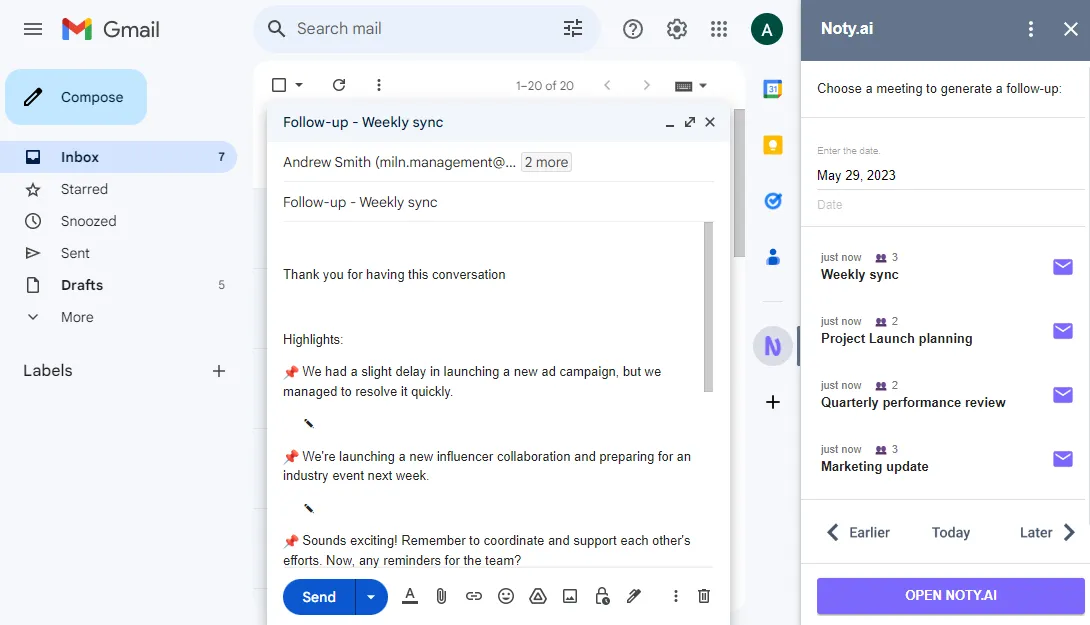Click the Search mail field

425,29
